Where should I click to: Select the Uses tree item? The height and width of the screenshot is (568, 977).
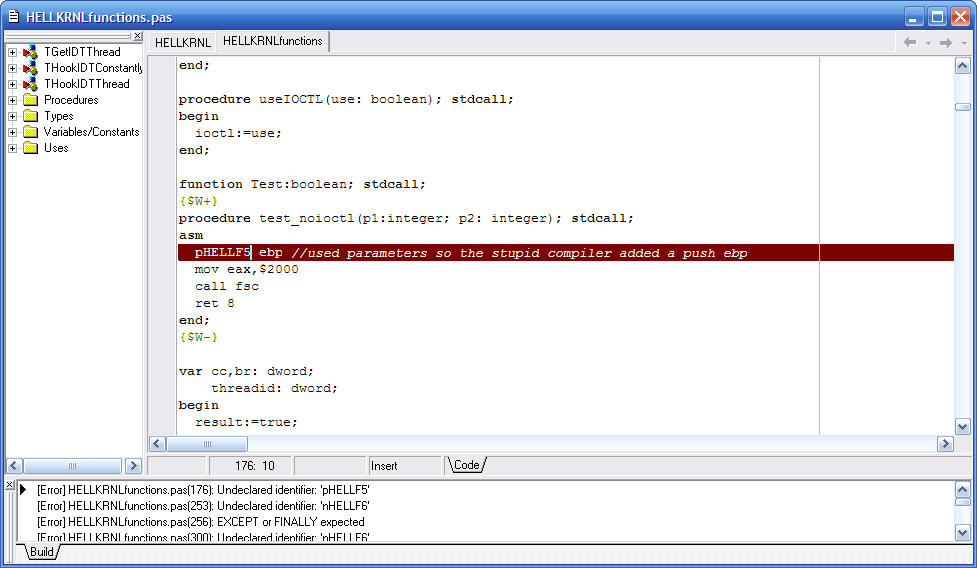(56, 148)
